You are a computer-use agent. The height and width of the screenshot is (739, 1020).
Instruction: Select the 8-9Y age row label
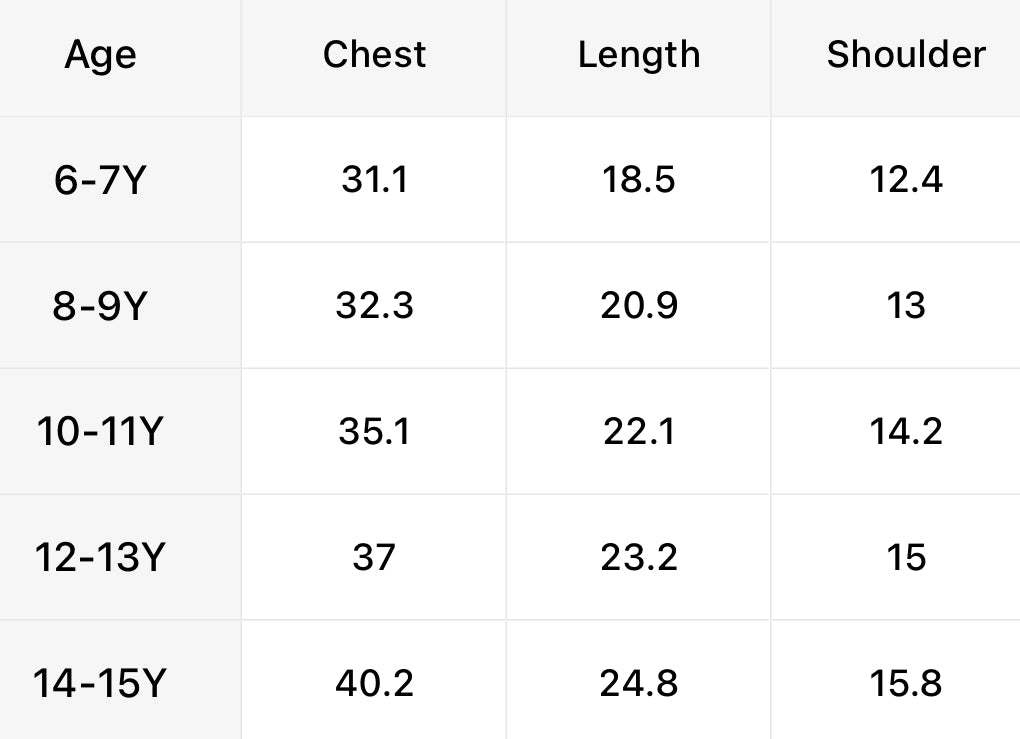tap(100, 307)
